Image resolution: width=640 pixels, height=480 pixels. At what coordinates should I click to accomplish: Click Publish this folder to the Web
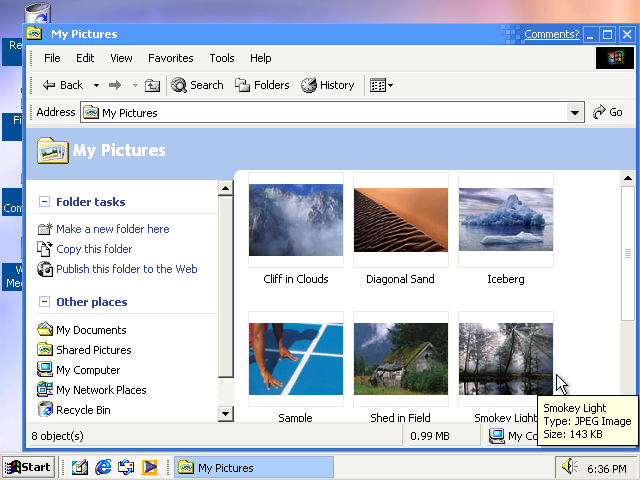coord(127,269)
